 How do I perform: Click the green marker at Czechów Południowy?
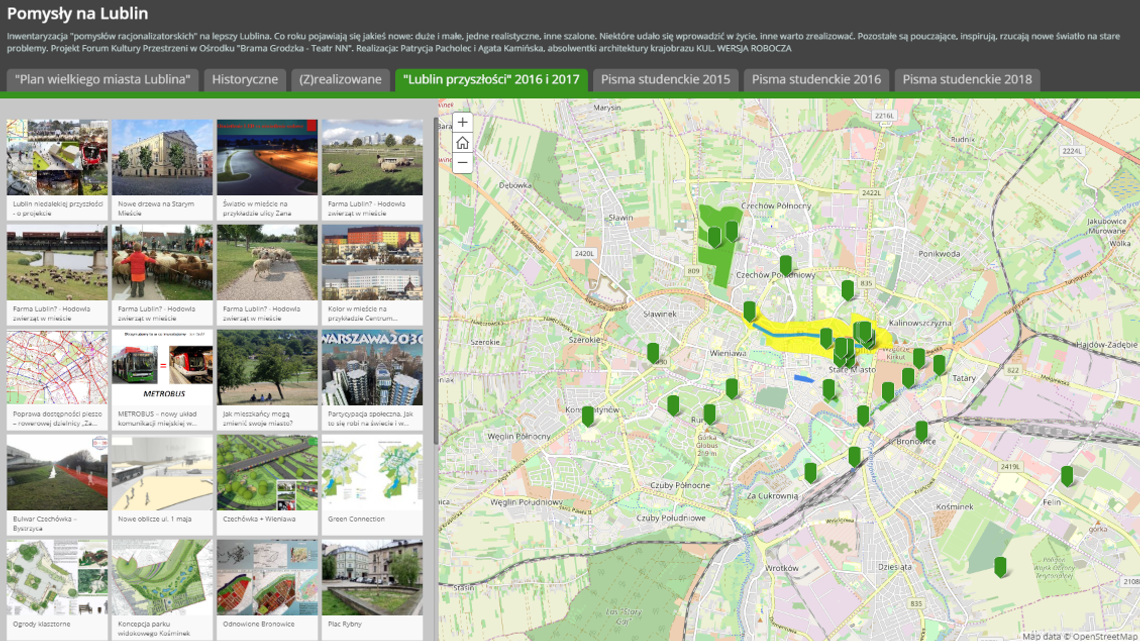(x=786, y=266)
